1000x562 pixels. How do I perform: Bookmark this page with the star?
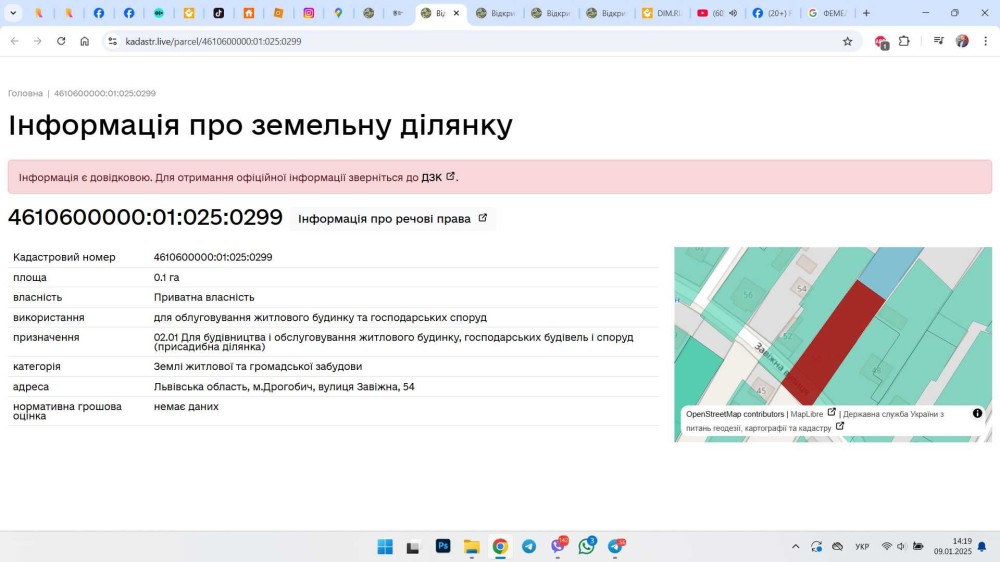click(x=848, y=41)
